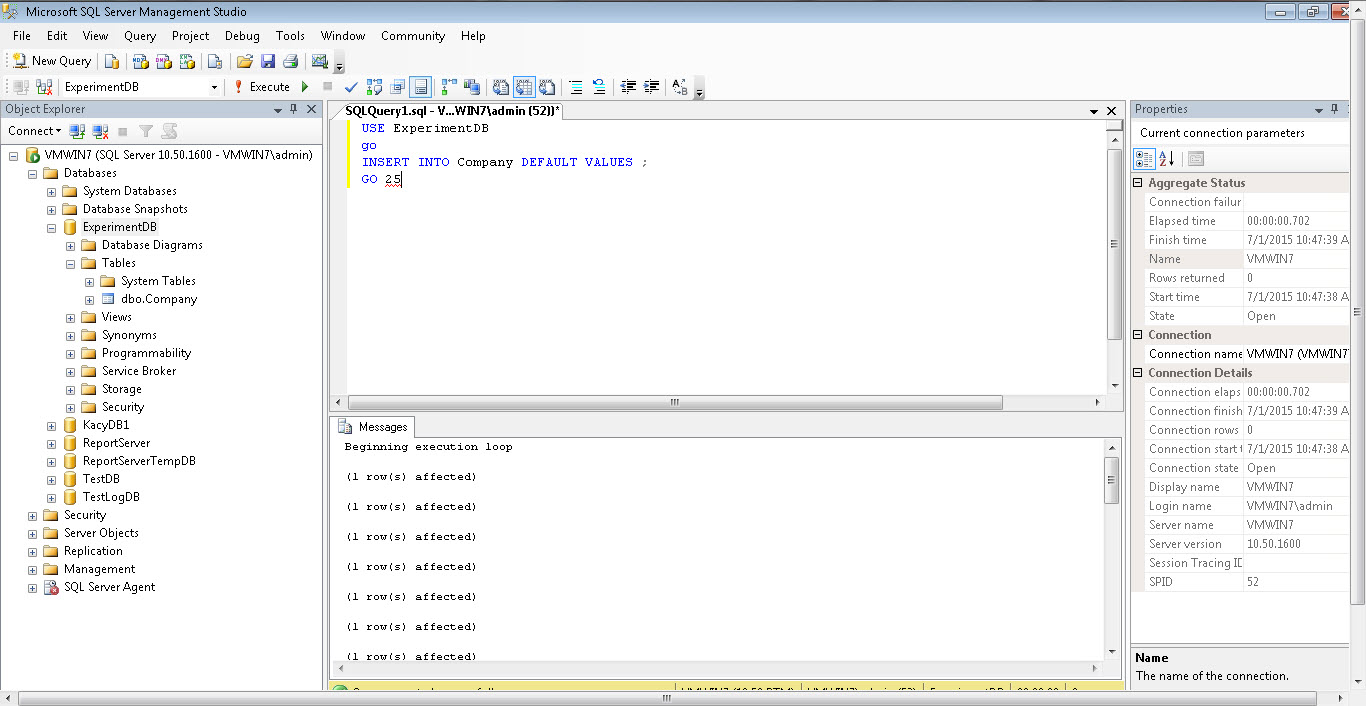Viewport: 1366px width, 706px height.
Task: Expand the Programmability folder
Action: (70, 353)
